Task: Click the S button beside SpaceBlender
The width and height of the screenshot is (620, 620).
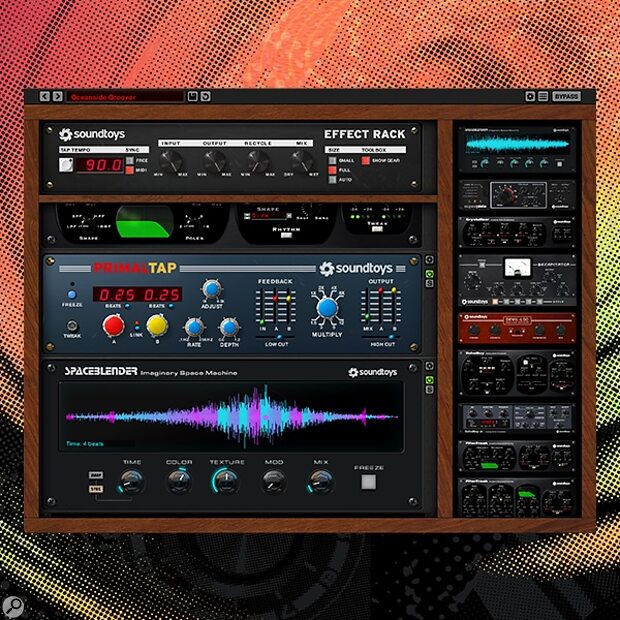Action: 429,390
